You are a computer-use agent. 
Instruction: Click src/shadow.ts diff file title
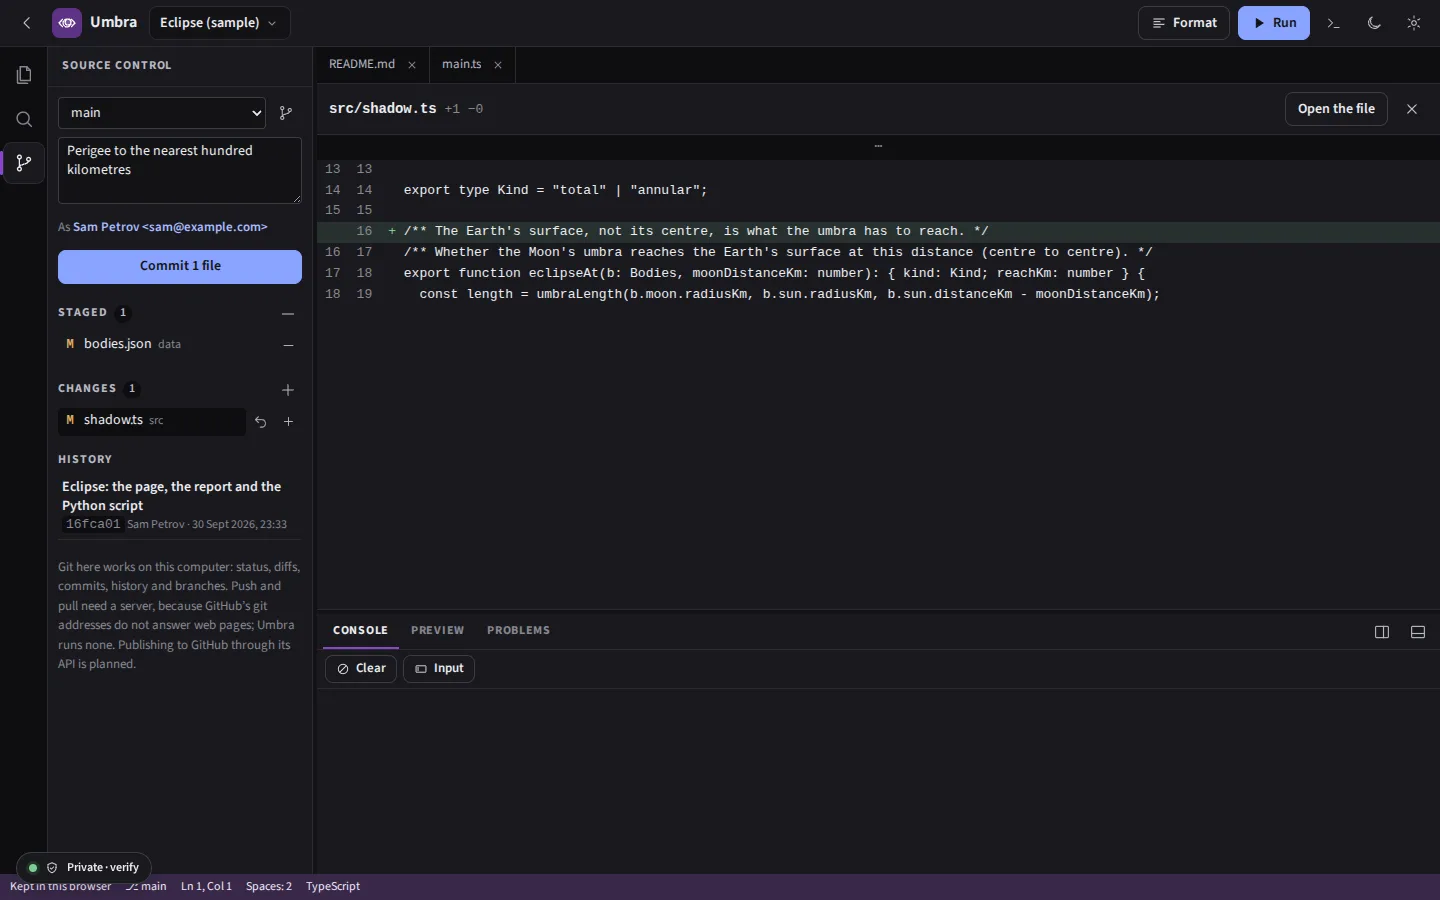[x=383, y=109]
